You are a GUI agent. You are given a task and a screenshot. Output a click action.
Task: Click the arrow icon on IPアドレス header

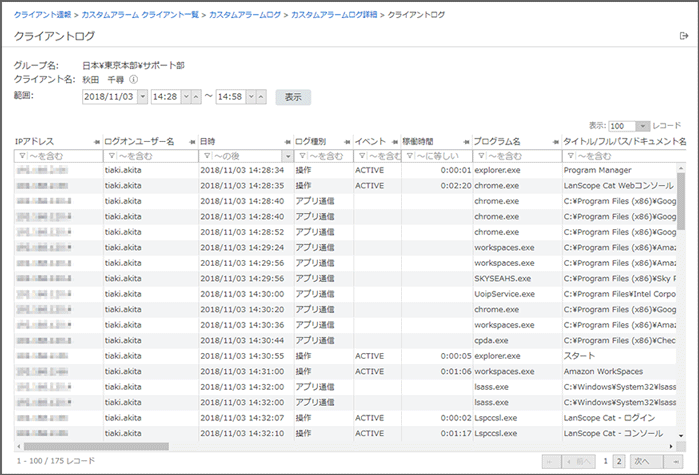tap(96, 142)
